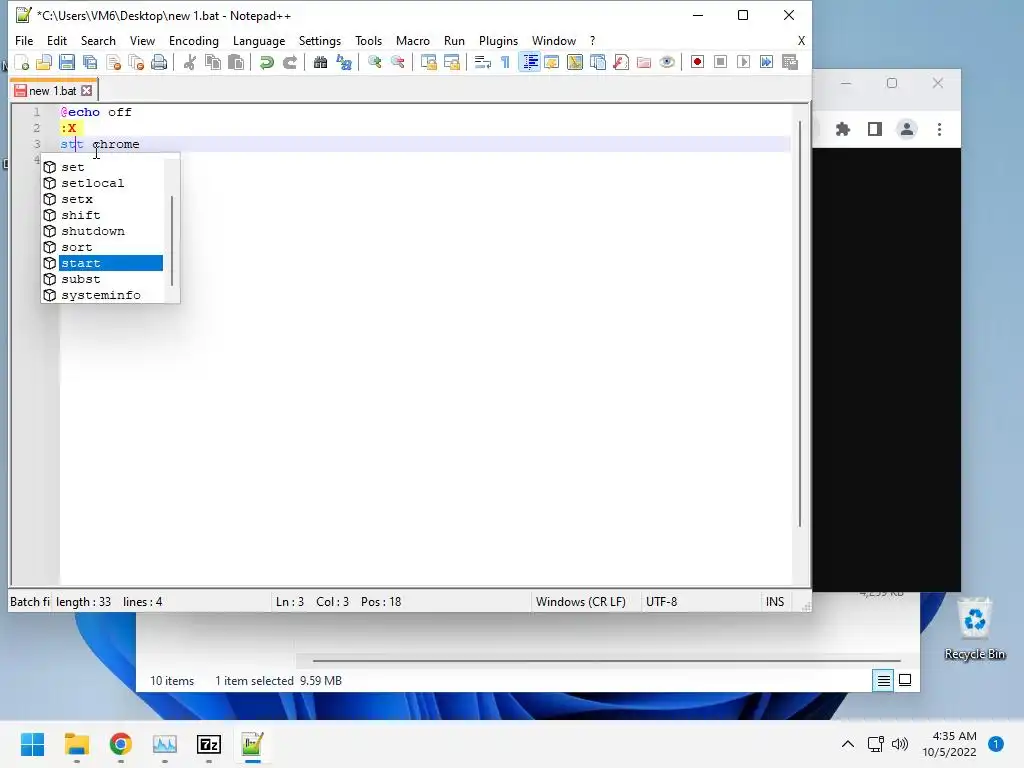The height and width of the screenshot is (768, 1024).
Task: Open the Window menu
Action: [554, 40]
